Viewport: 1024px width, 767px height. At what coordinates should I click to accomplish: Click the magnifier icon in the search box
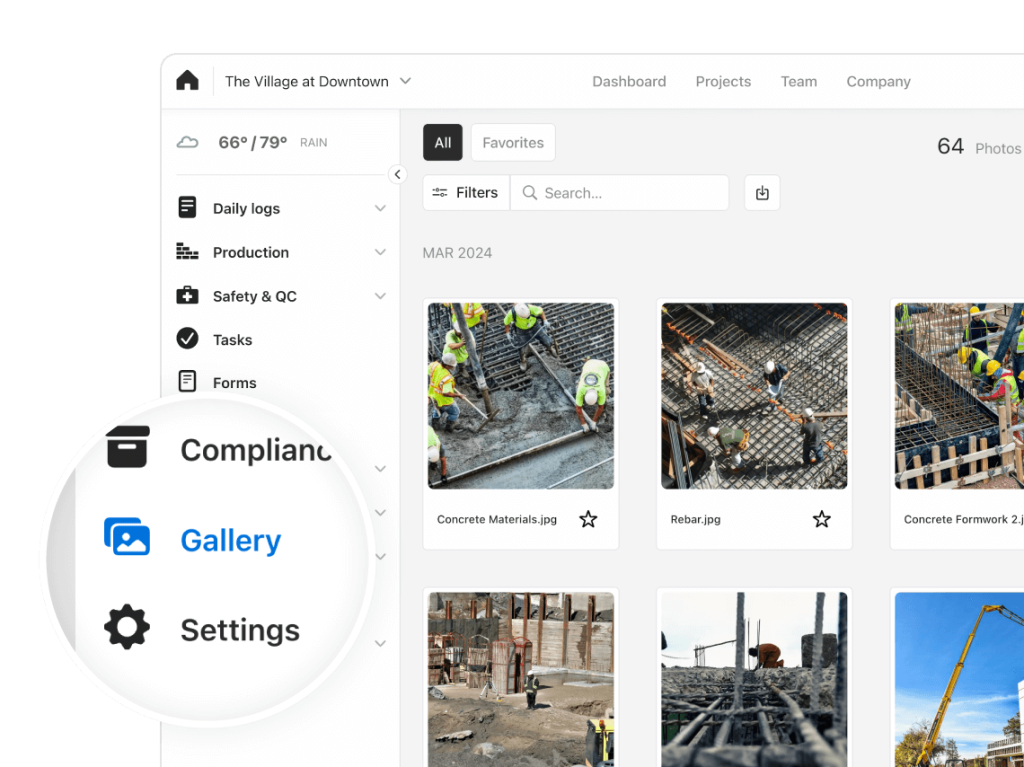530,193
